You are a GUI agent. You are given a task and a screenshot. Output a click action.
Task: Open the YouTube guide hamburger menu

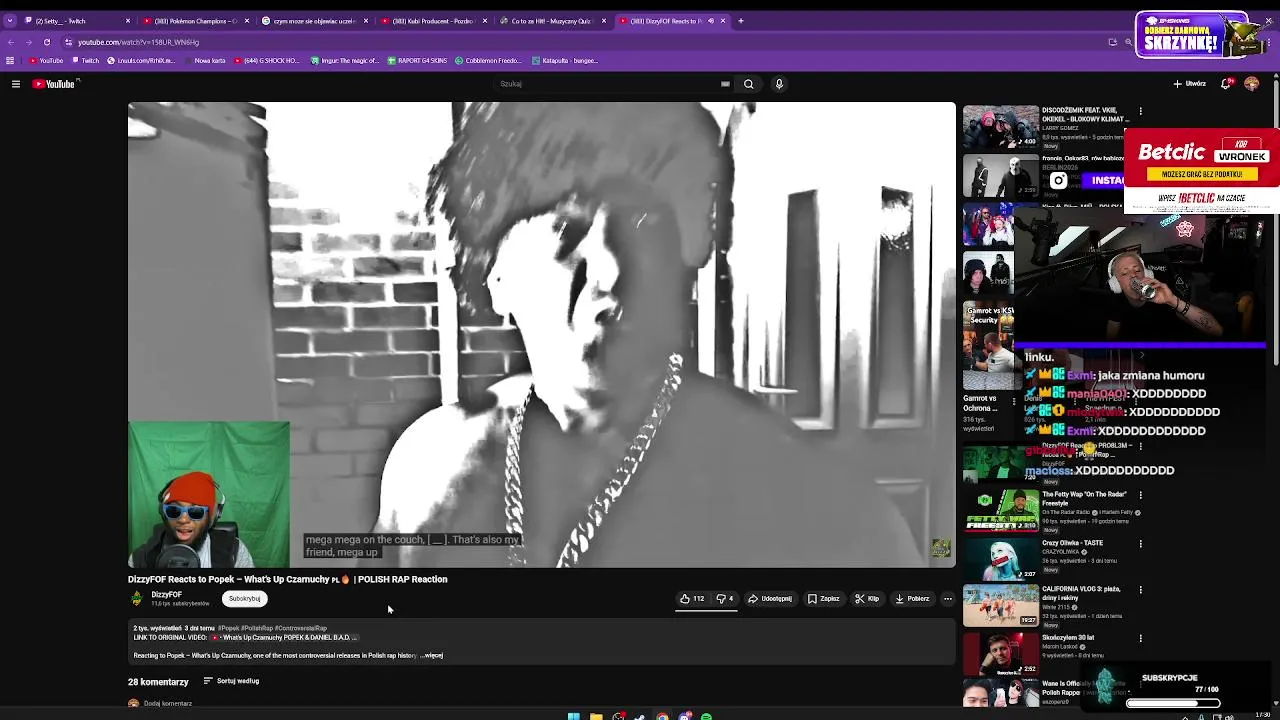coord(16,84)
